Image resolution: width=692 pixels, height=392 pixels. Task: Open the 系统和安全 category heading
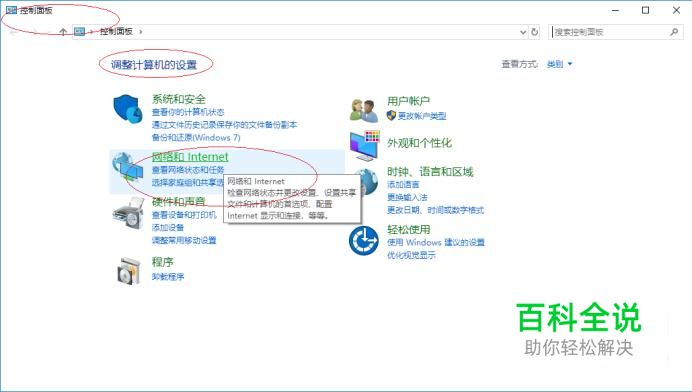pyautogui.click(x=179, y=99)
